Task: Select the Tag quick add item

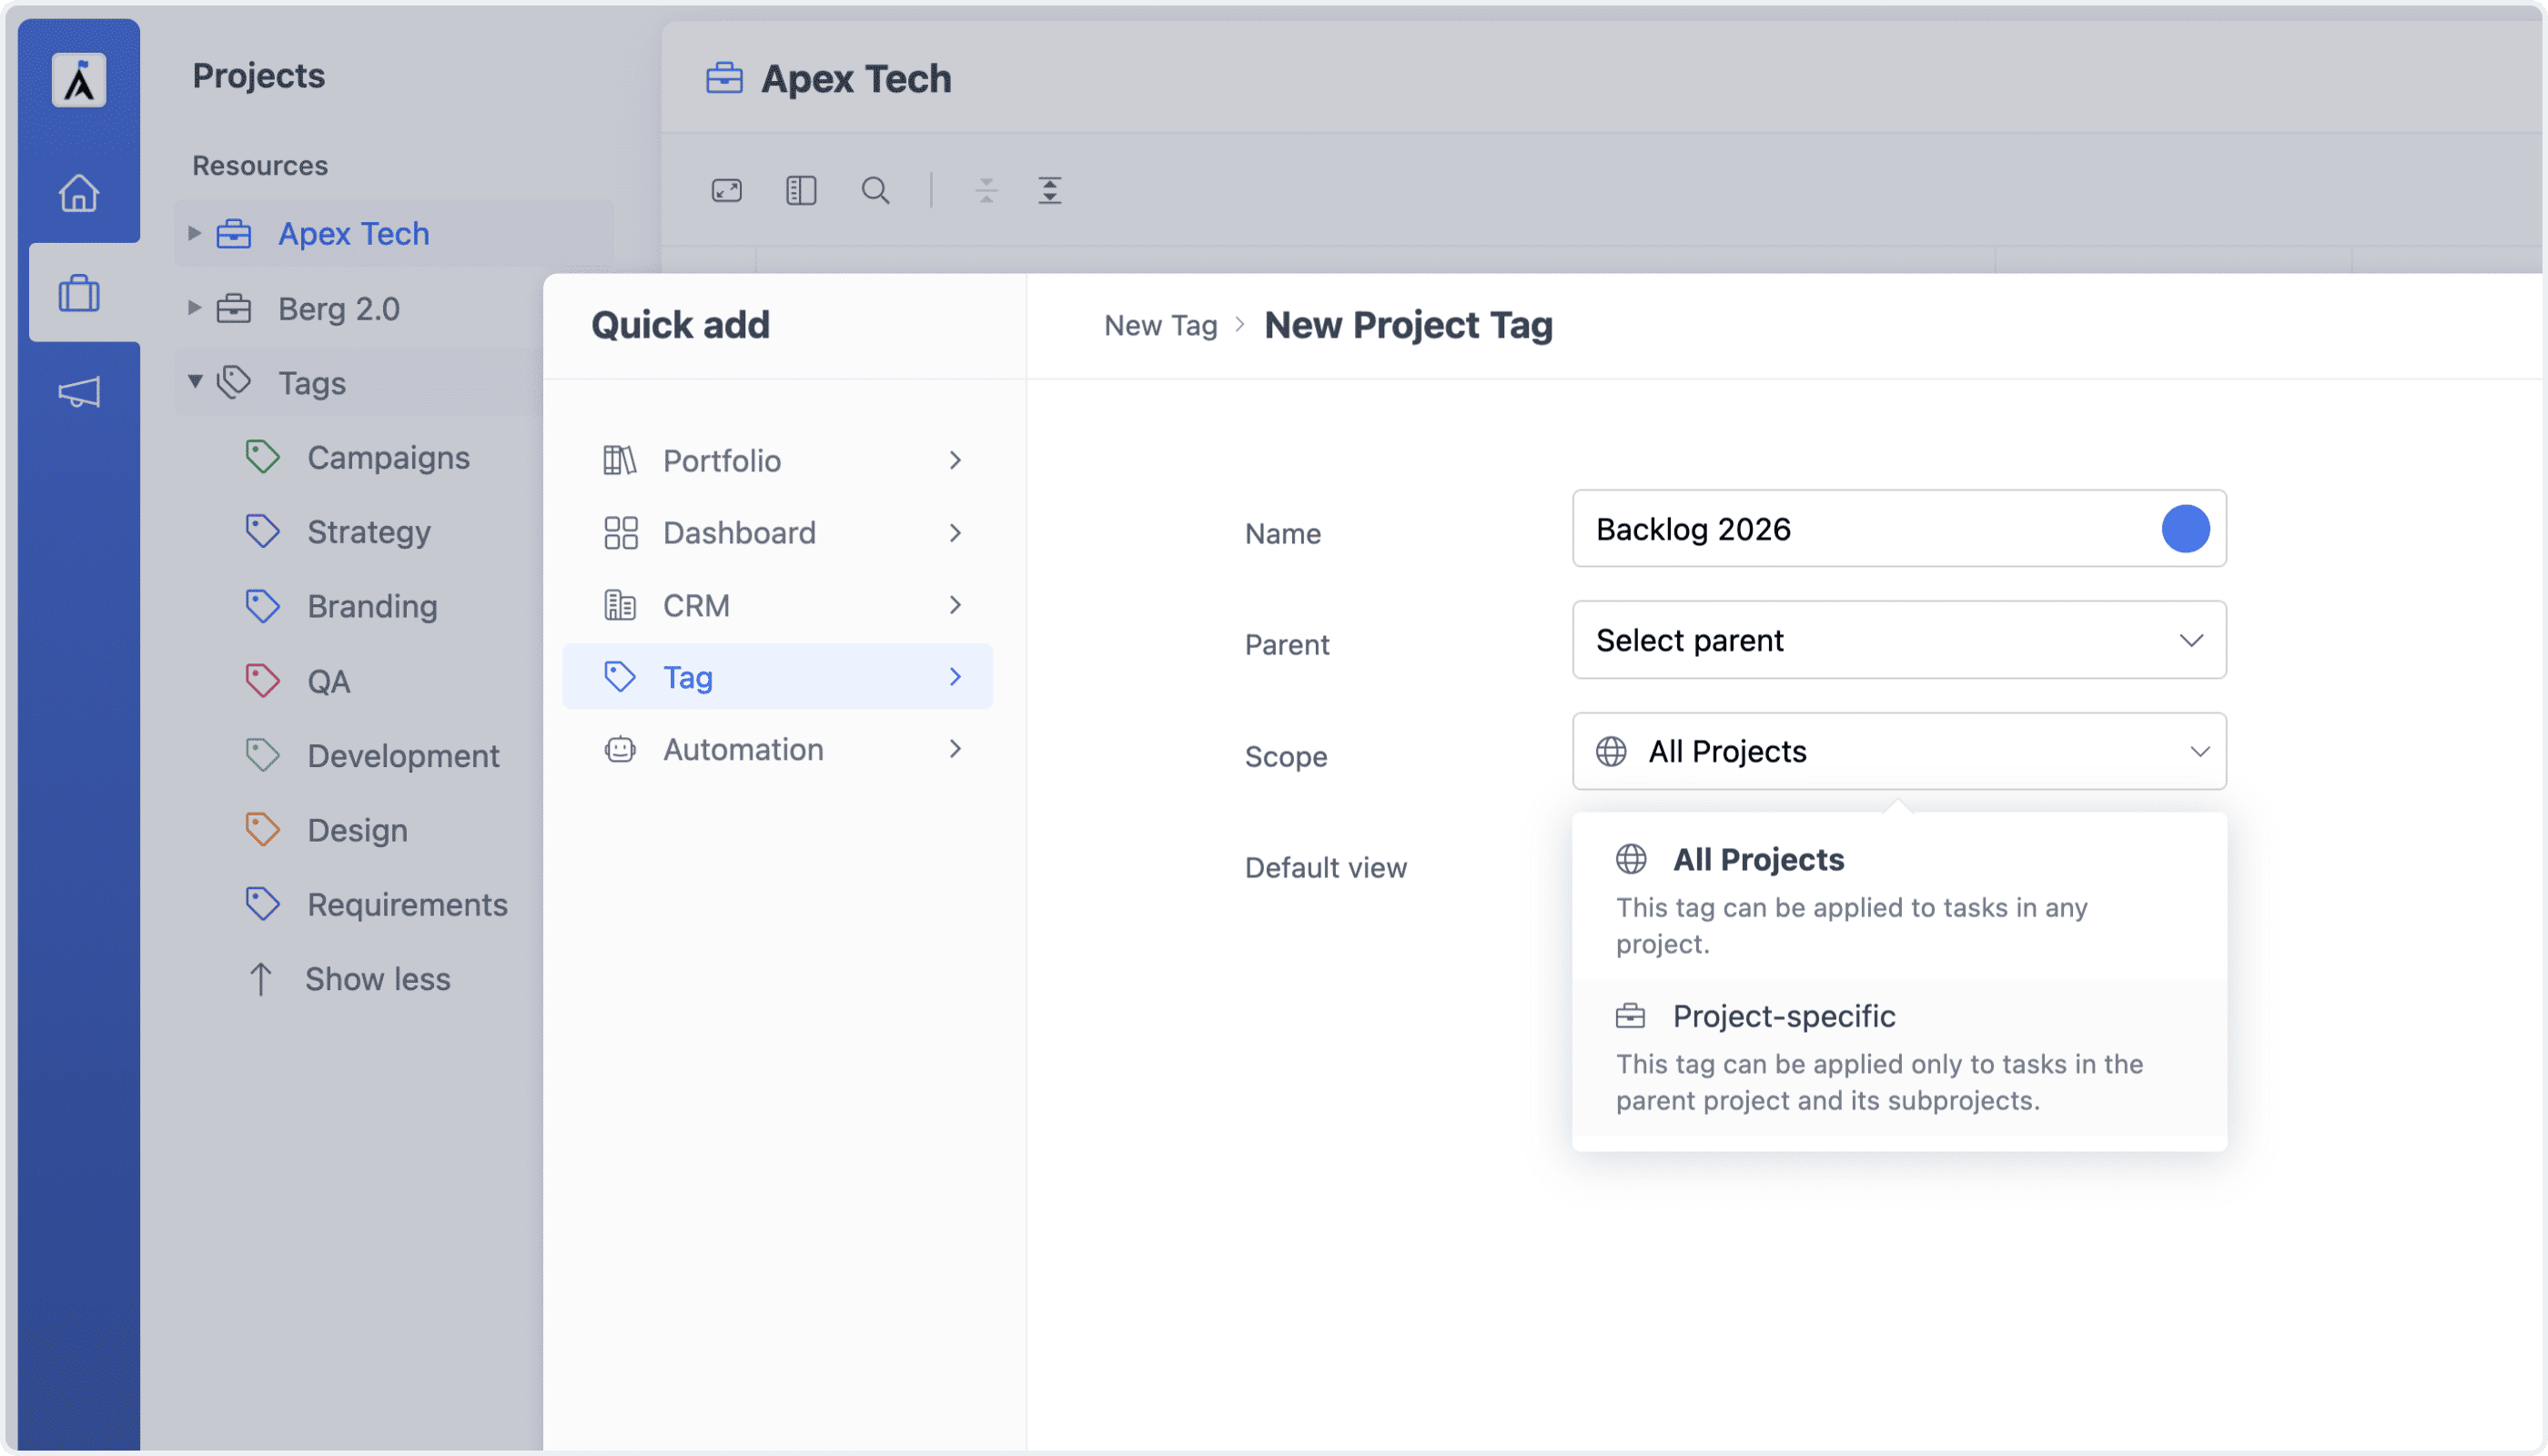Action: 777,677
